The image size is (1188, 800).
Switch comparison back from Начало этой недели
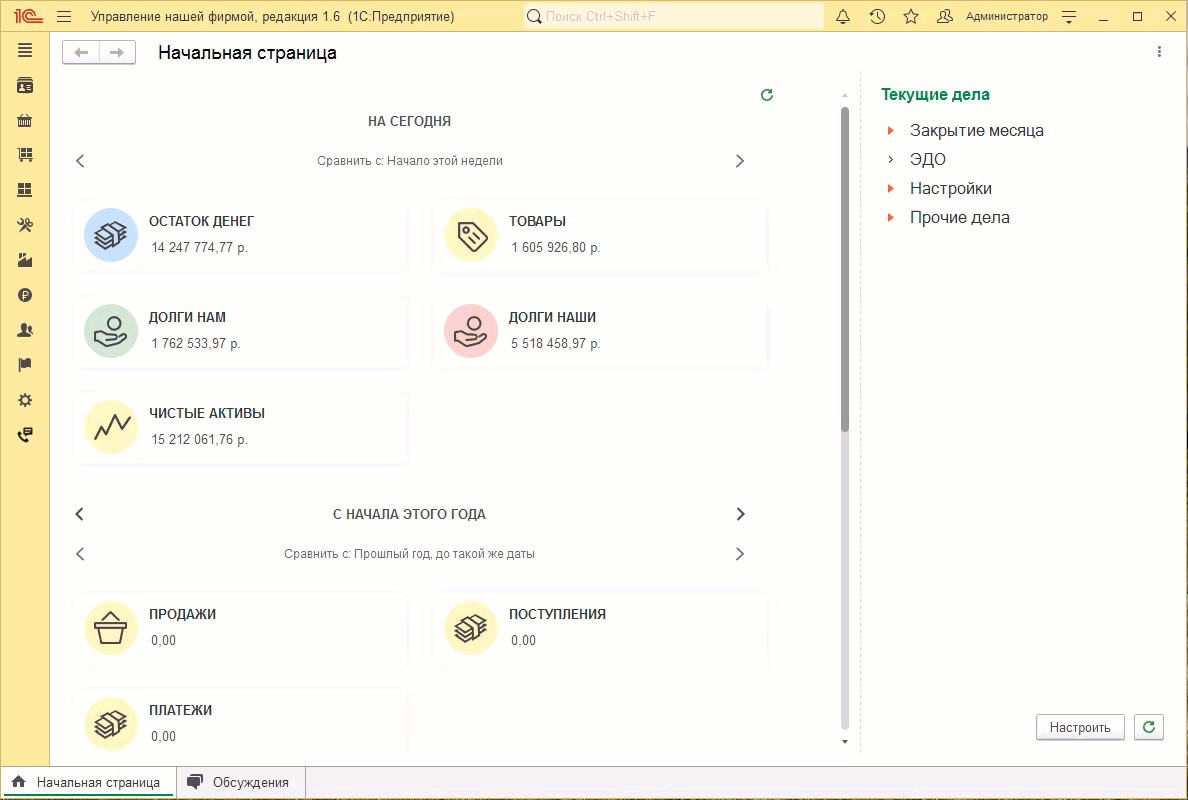tap(81, 161)
